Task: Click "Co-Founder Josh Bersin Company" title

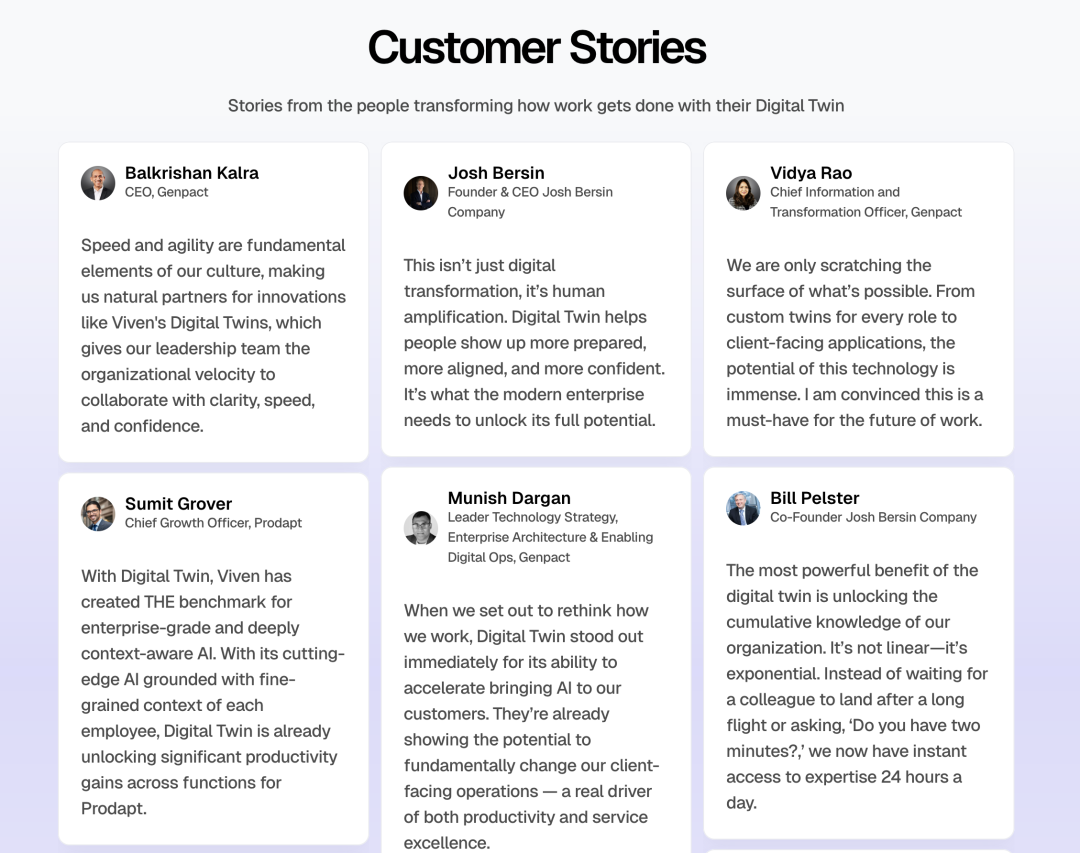Action: (x=873, y=517)
